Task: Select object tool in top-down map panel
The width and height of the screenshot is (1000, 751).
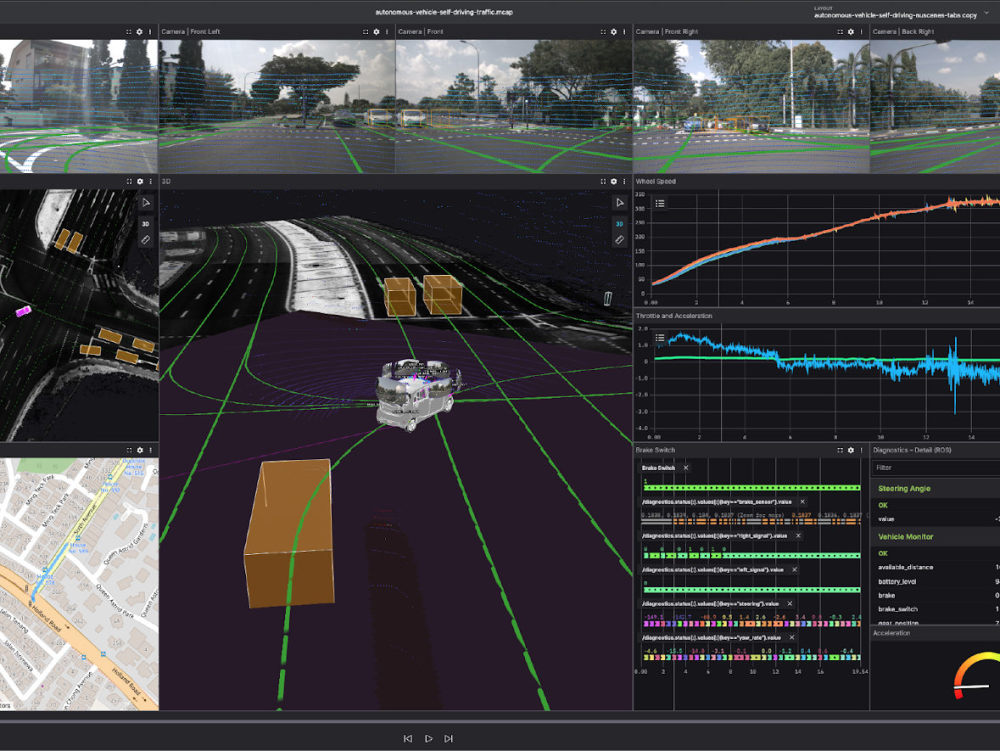Action: point(146,203)
